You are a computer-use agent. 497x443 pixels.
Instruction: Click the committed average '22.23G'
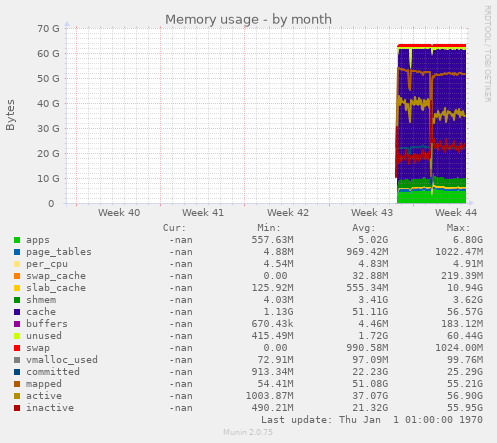tap(370, 372)
